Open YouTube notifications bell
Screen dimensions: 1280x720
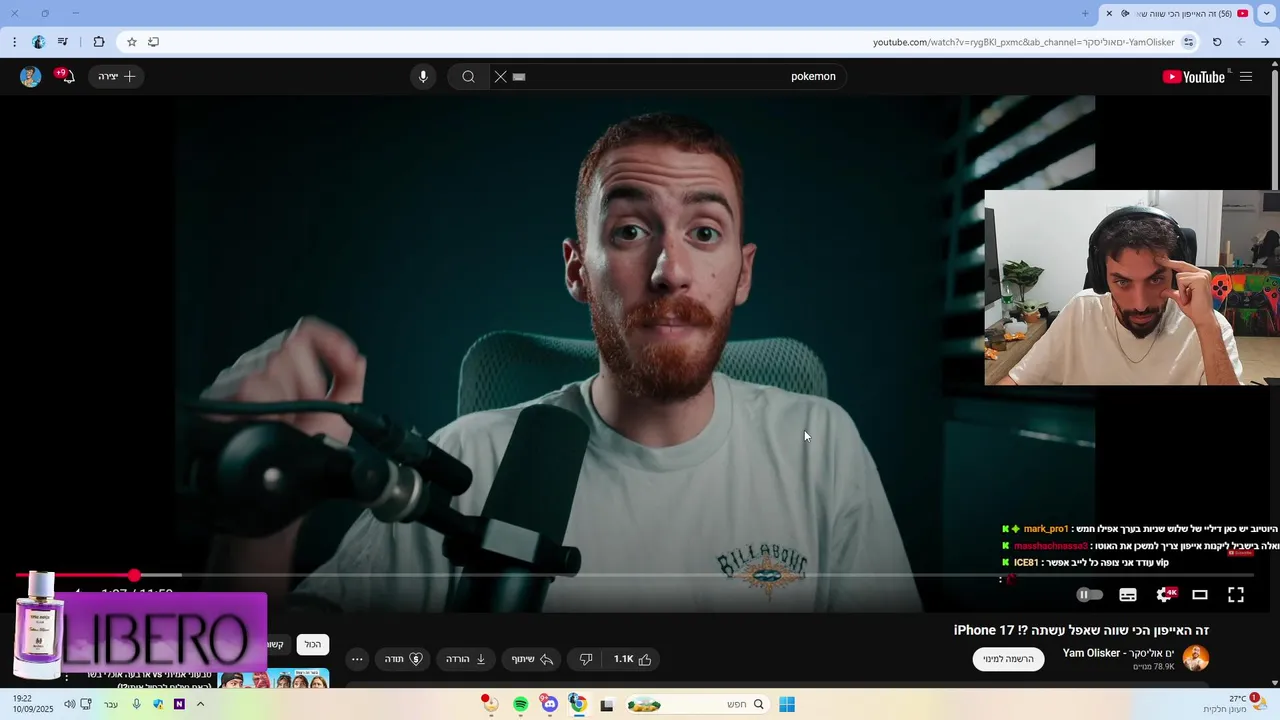(x=66, y=76)
